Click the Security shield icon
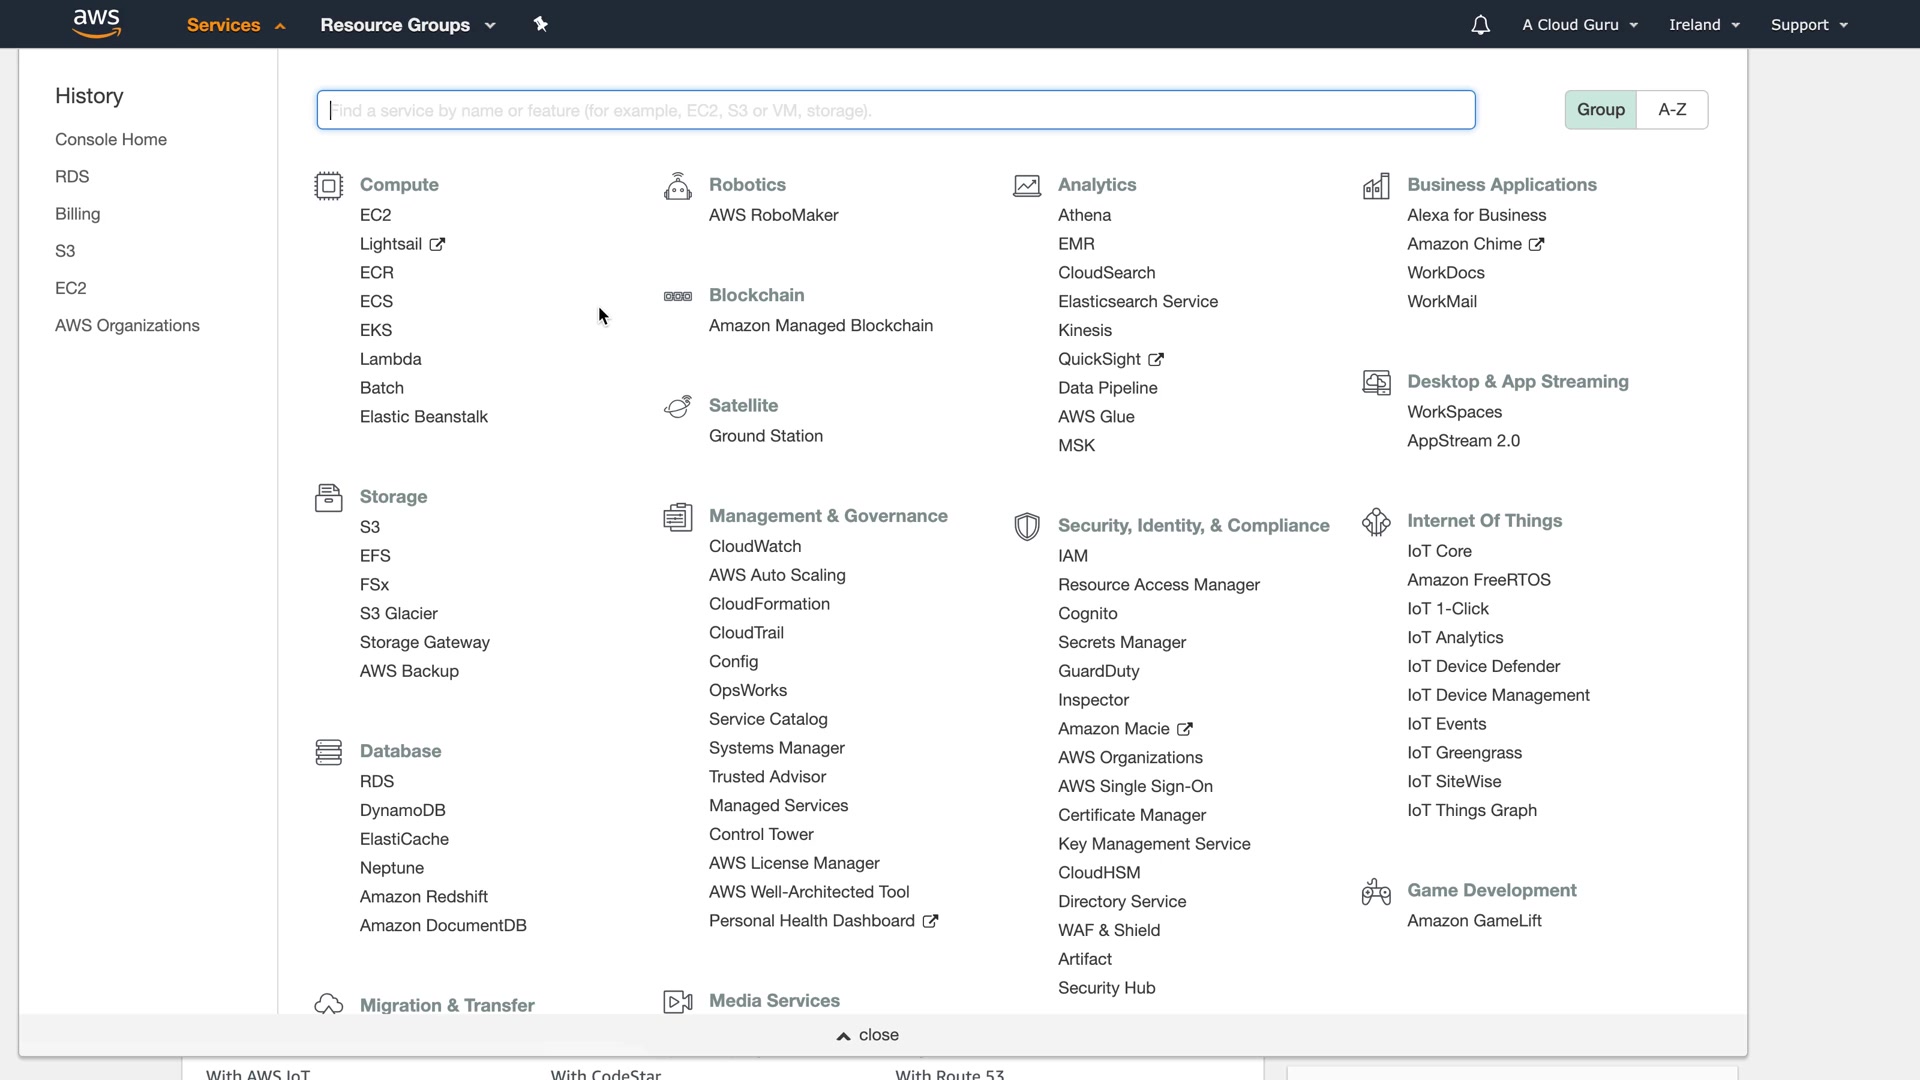1920x1080 pixels. click(1026, 526)
